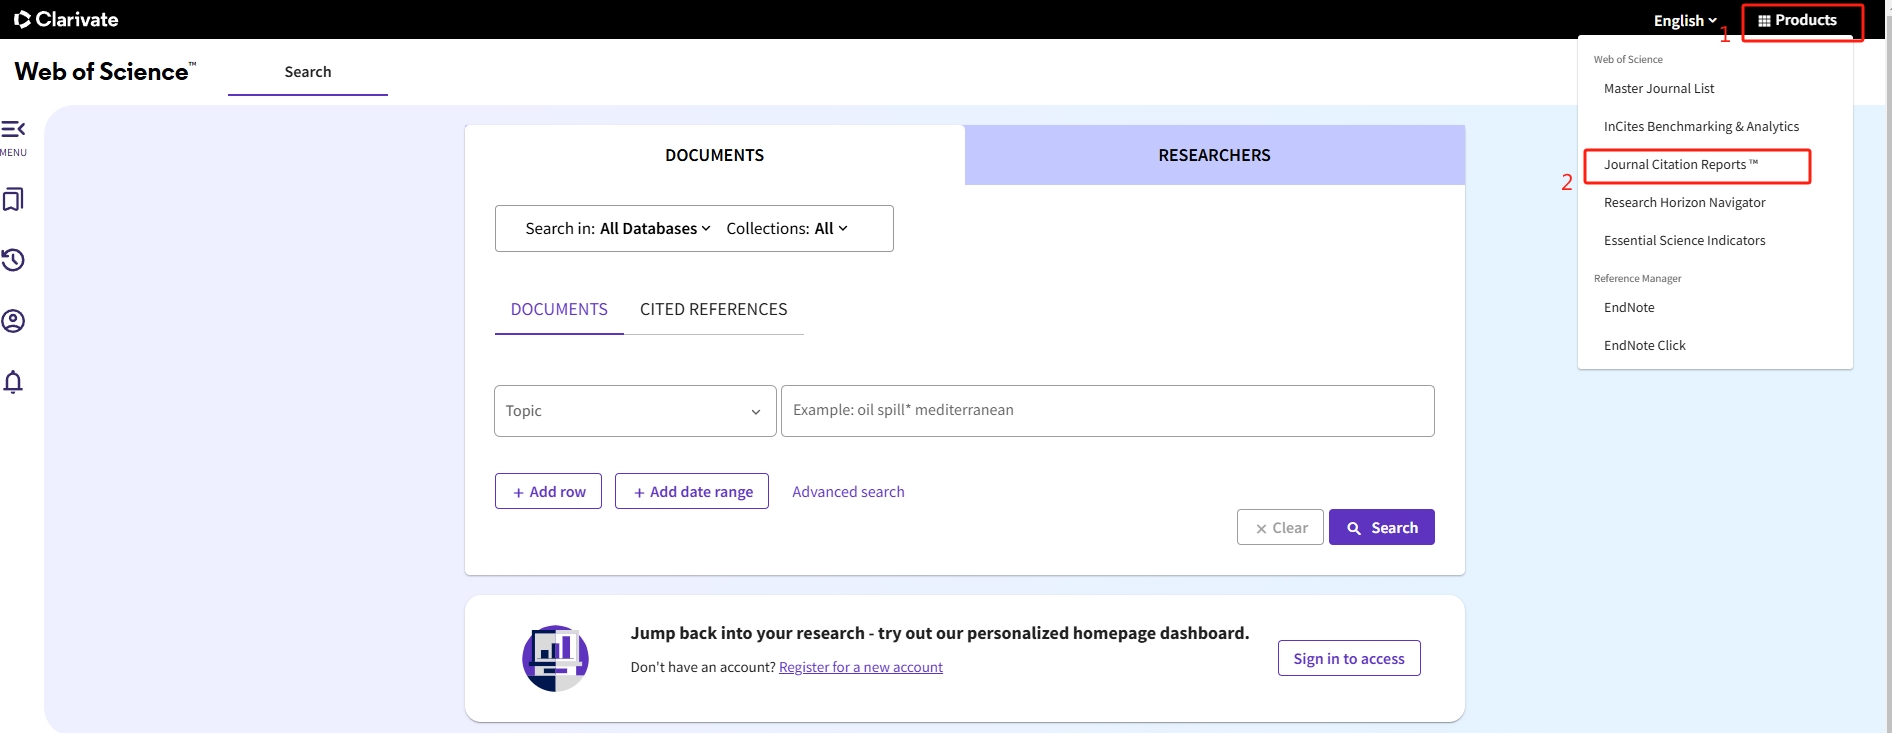Viewport: 1892px width, 733px height.
Task: Open Research Horizon Navigator
Action: 1685,202
